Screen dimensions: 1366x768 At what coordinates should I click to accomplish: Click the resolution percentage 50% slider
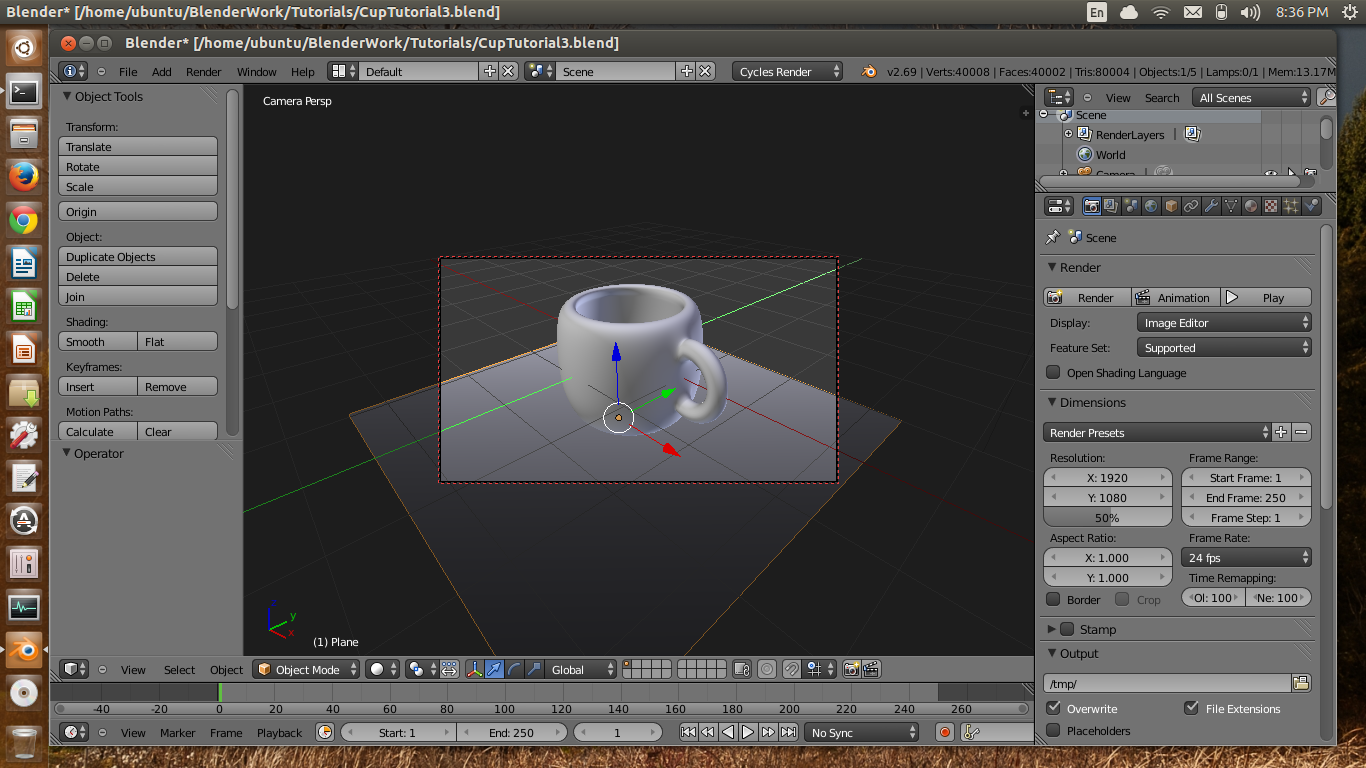tap(1107, 518)
